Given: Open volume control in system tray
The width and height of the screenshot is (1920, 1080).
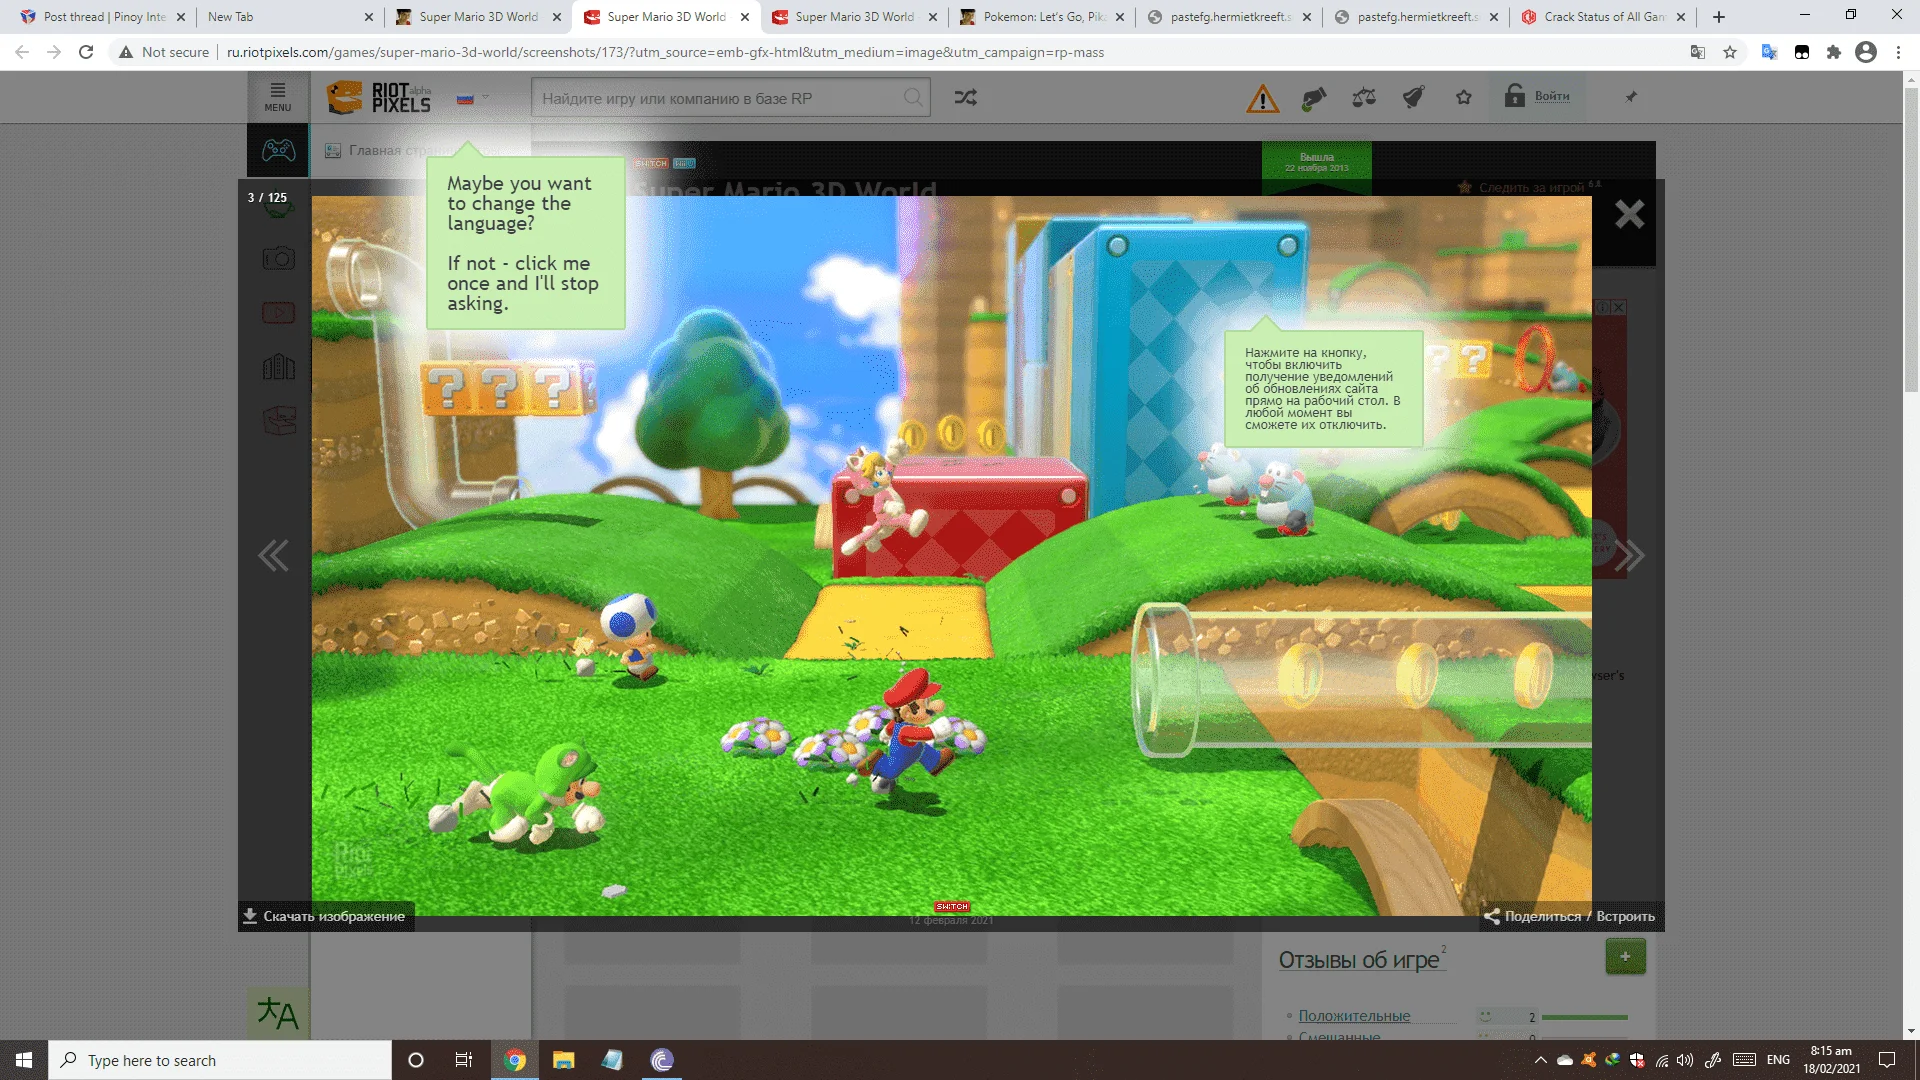Looking at the screenshot, I should (x=1685, y=1060).
